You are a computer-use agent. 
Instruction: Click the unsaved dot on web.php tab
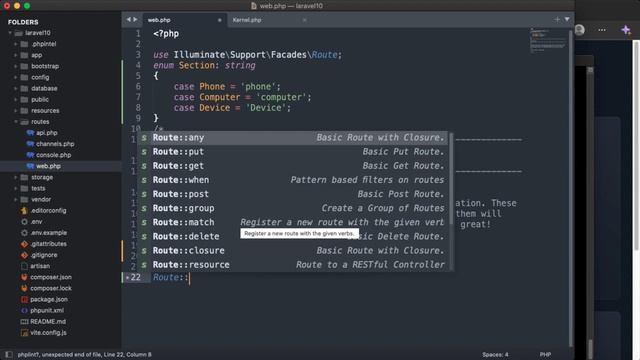click(220, 20)
